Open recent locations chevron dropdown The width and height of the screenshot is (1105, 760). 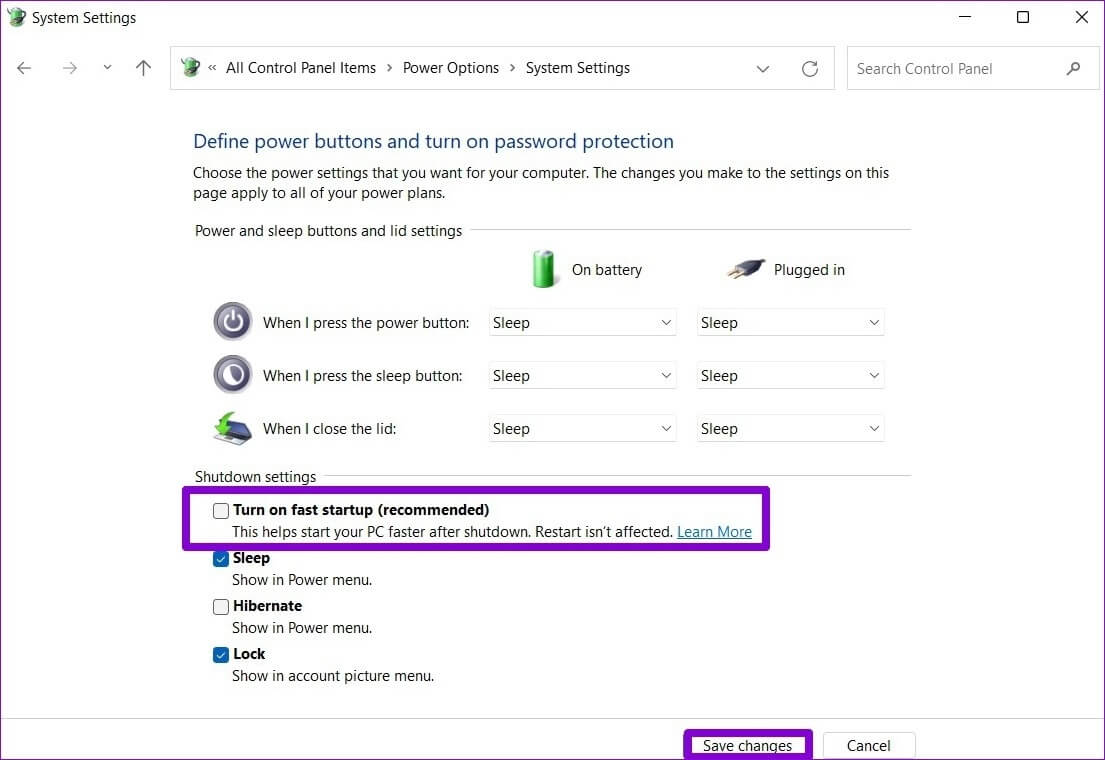tap(107, 68)
